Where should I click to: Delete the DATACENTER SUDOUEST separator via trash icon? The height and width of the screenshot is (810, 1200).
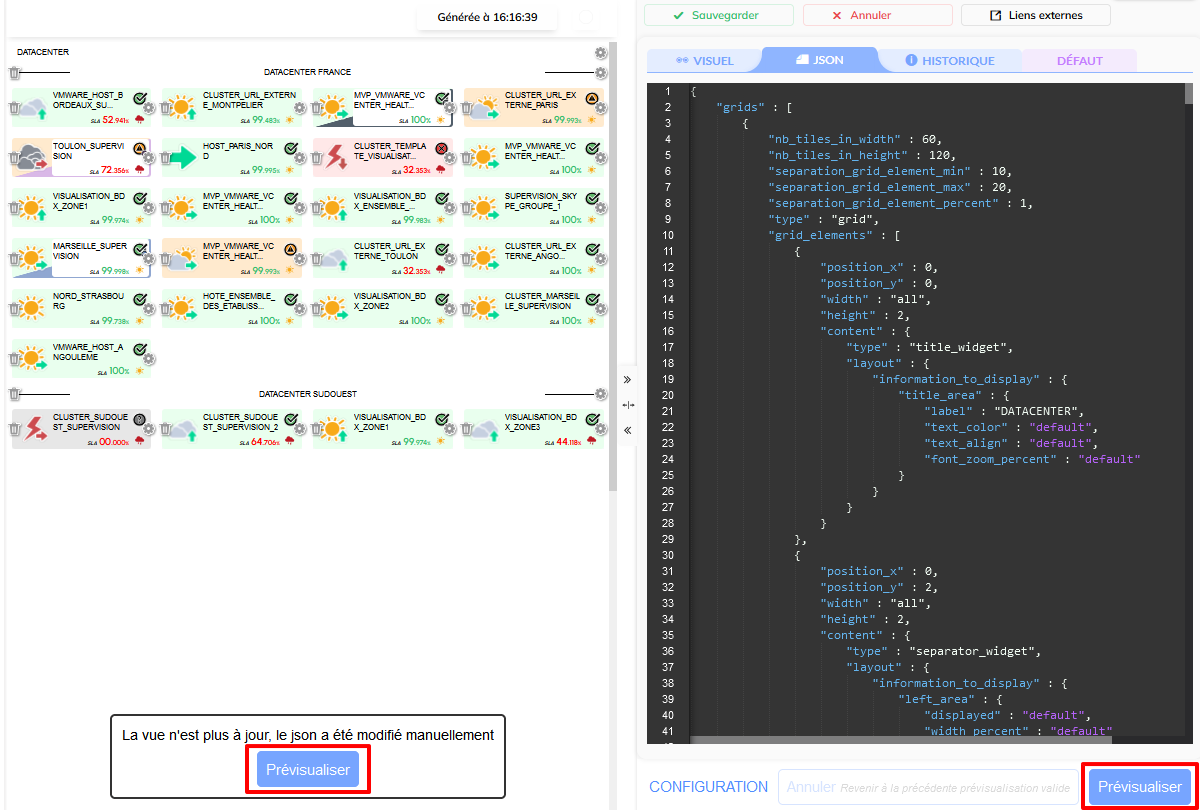(x=15, y=394)
